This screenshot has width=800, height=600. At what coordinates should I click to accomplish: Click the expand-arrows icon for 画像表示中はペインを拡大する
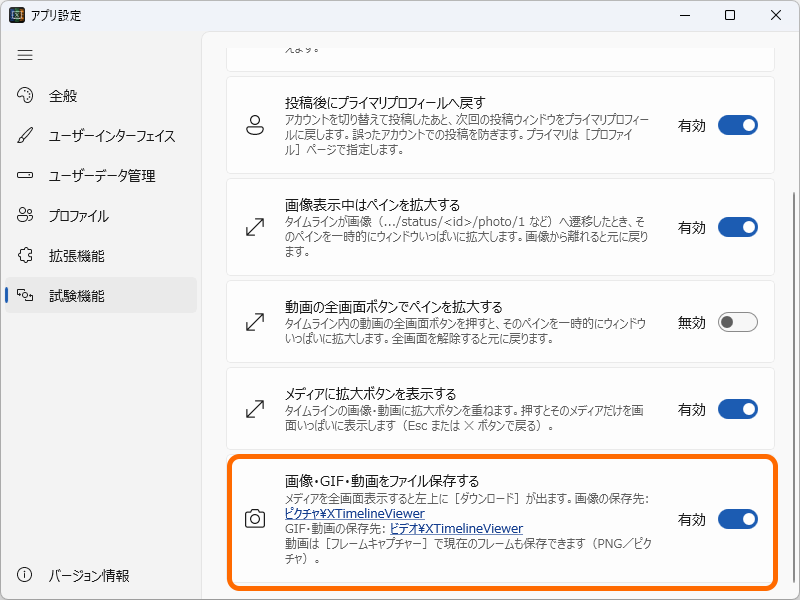255,227
